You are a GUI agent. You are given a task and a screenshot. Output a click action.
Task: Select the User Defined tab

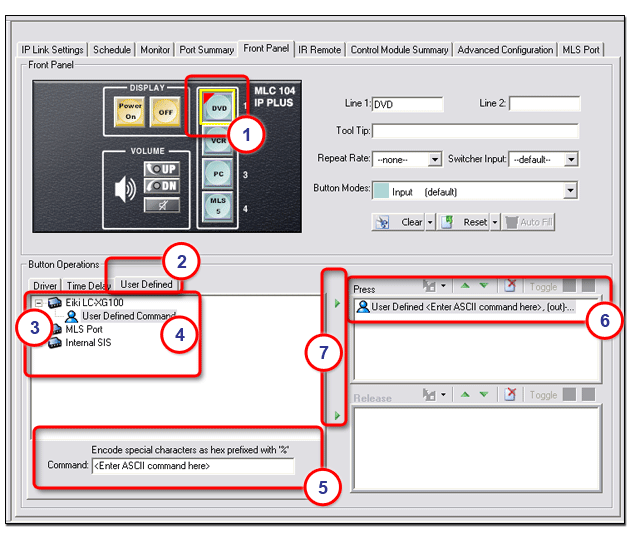[146, 284]
